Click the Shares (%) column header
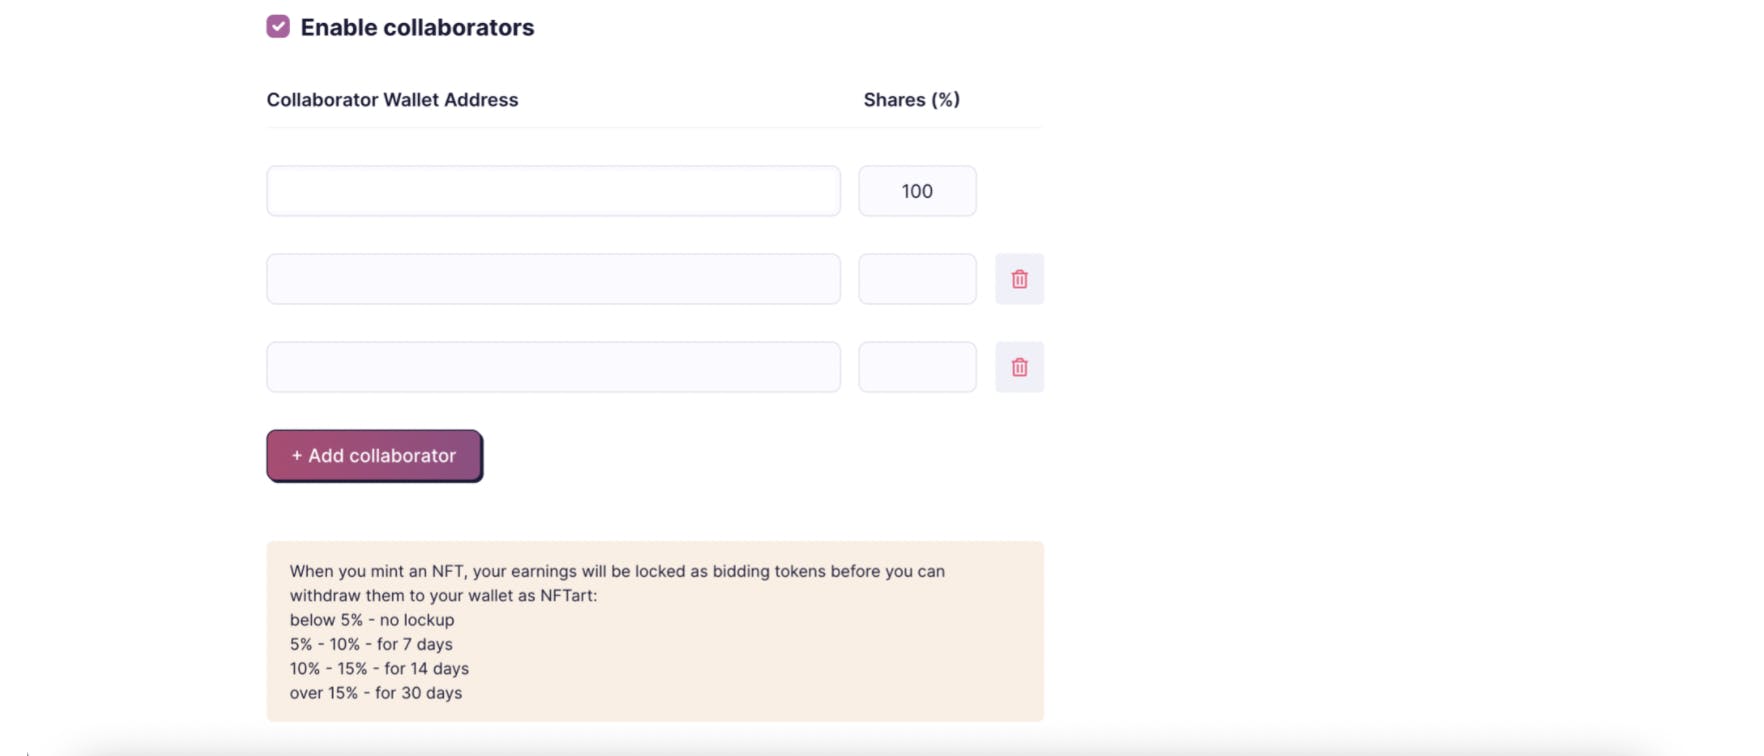Image resolution: width=1764 pixels, height=756 pixels. (911, 100)
